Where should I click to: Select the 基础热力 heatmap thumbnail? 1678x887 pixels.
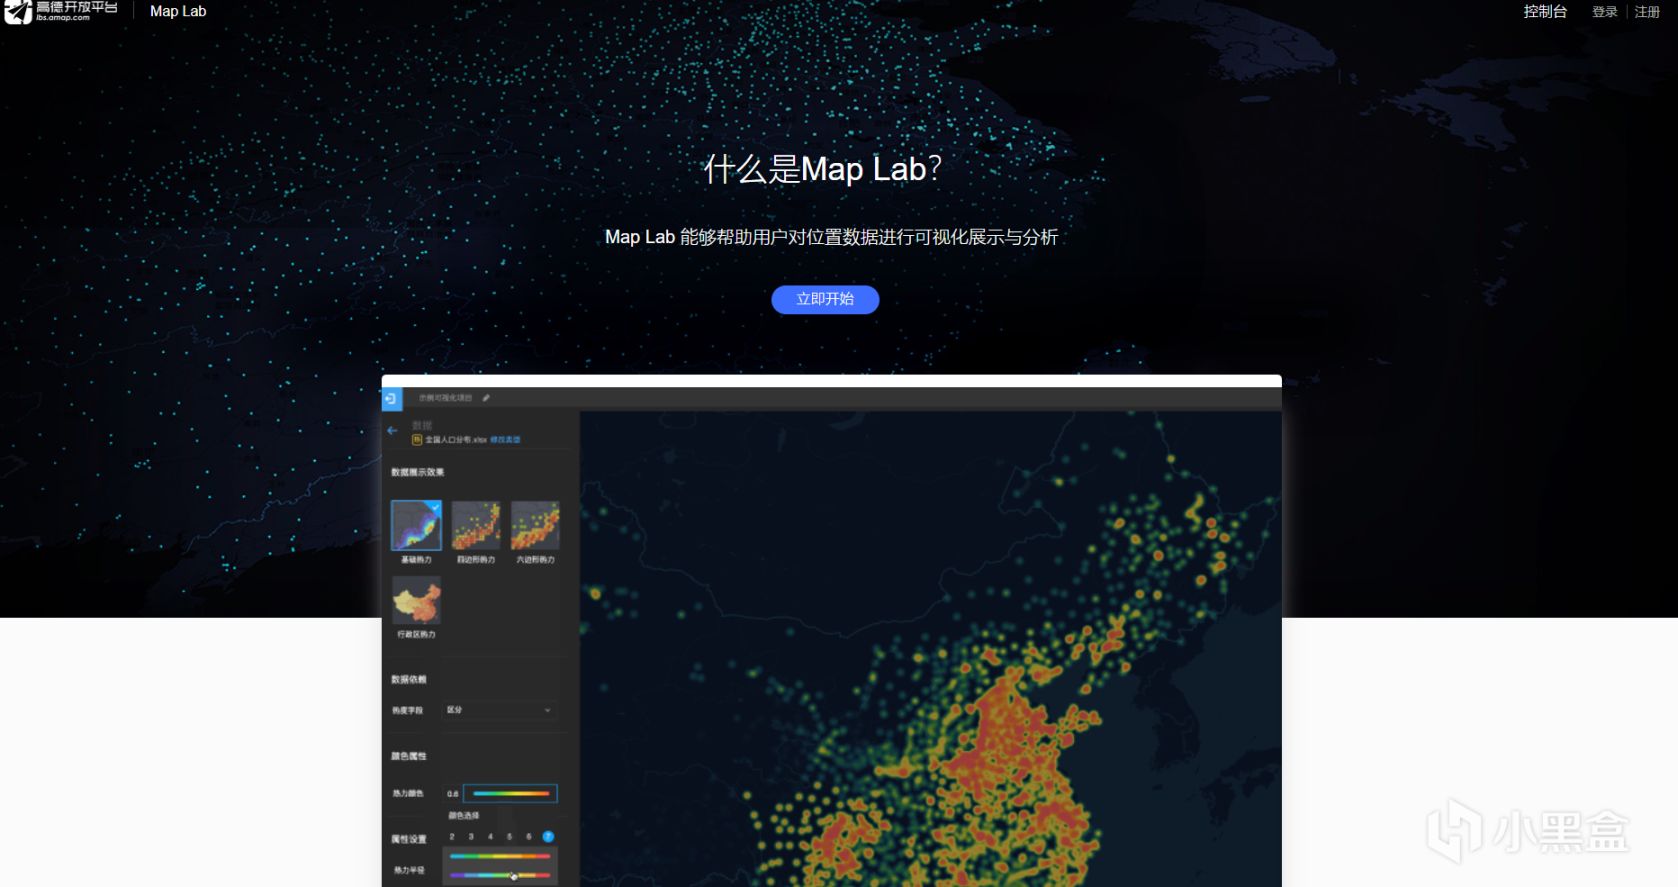416,525
